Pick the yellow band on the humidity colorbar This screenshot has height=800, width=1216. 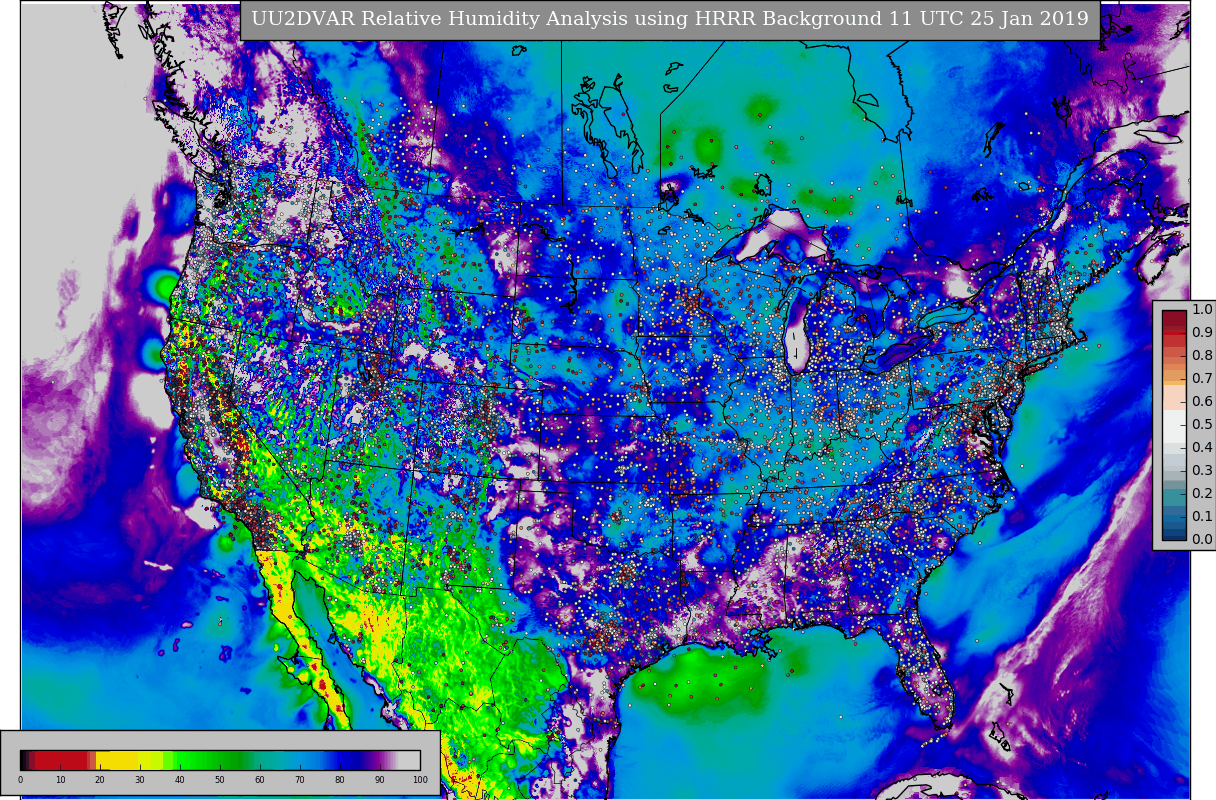(130, 760)
